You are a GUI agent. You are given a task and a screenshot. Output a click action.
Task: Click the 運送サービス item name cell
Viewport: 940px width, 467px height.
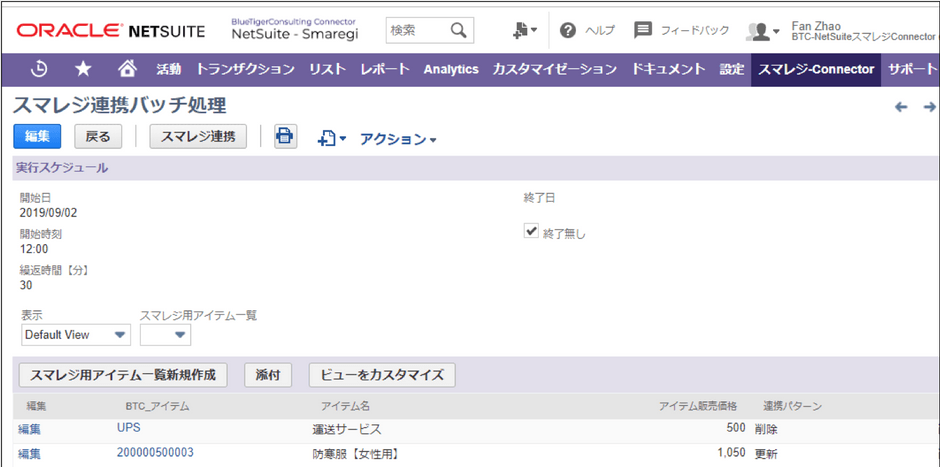tap(347, 430)
